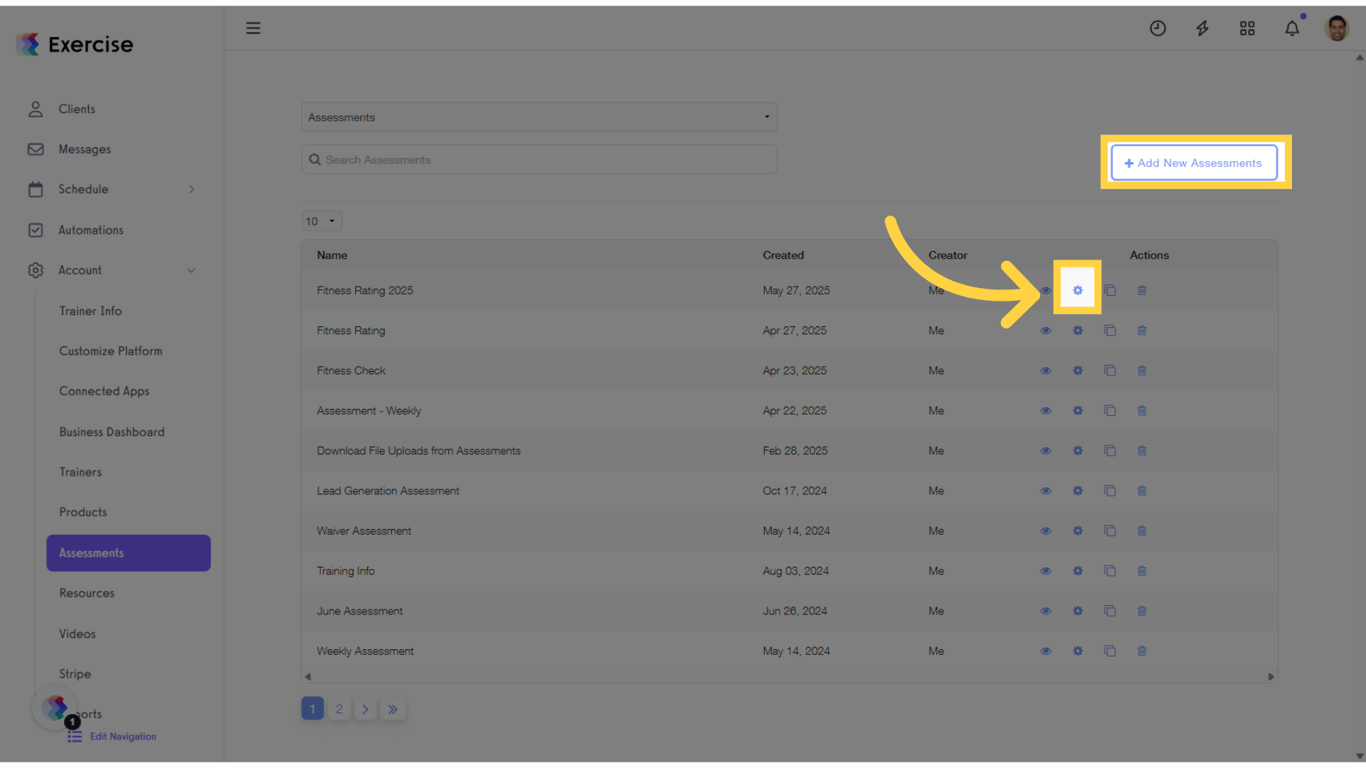This screenshot has height=768, width=1366.
Task: Duplicate the Fitness Check assessment
Action: point(1110,370)
